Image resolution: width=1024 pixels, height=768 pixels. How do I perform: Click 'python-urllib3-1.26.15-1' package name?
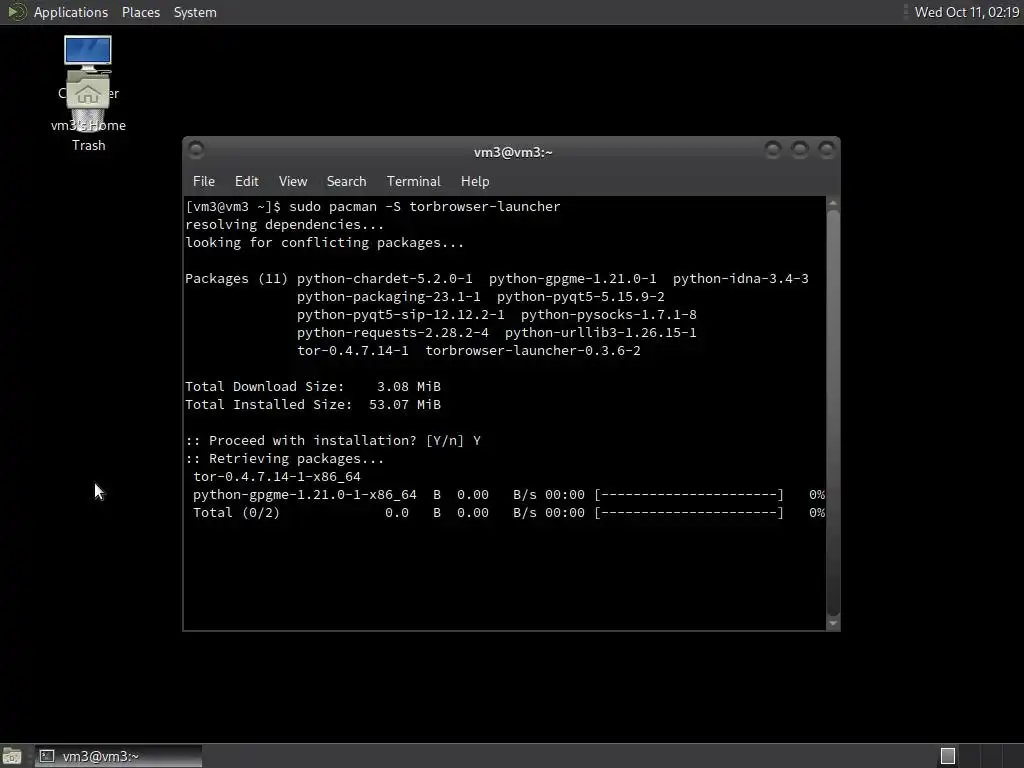point(601,332)
